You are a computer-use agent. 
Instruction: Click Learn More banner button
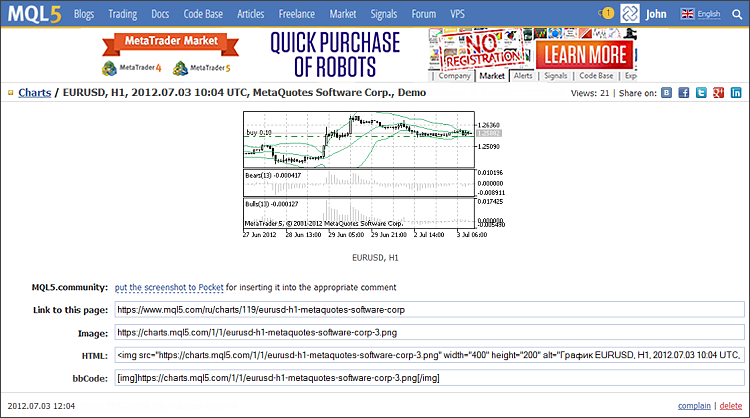[x=585, y=54]
